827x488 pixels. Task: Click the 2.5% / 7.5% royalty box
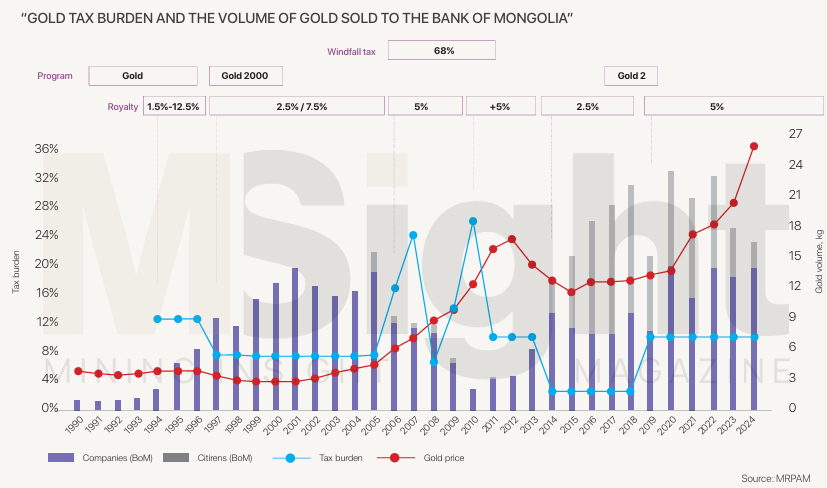click(x=295, y=106)
